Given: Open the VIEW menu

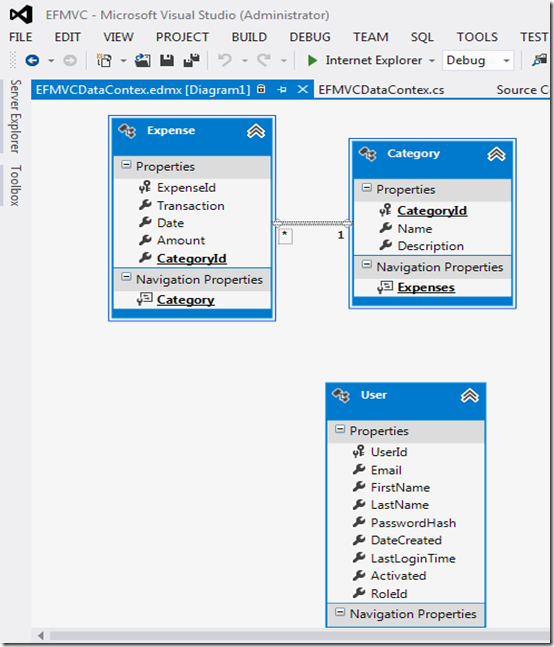Looking at the screenshot, I should (118, 37).
